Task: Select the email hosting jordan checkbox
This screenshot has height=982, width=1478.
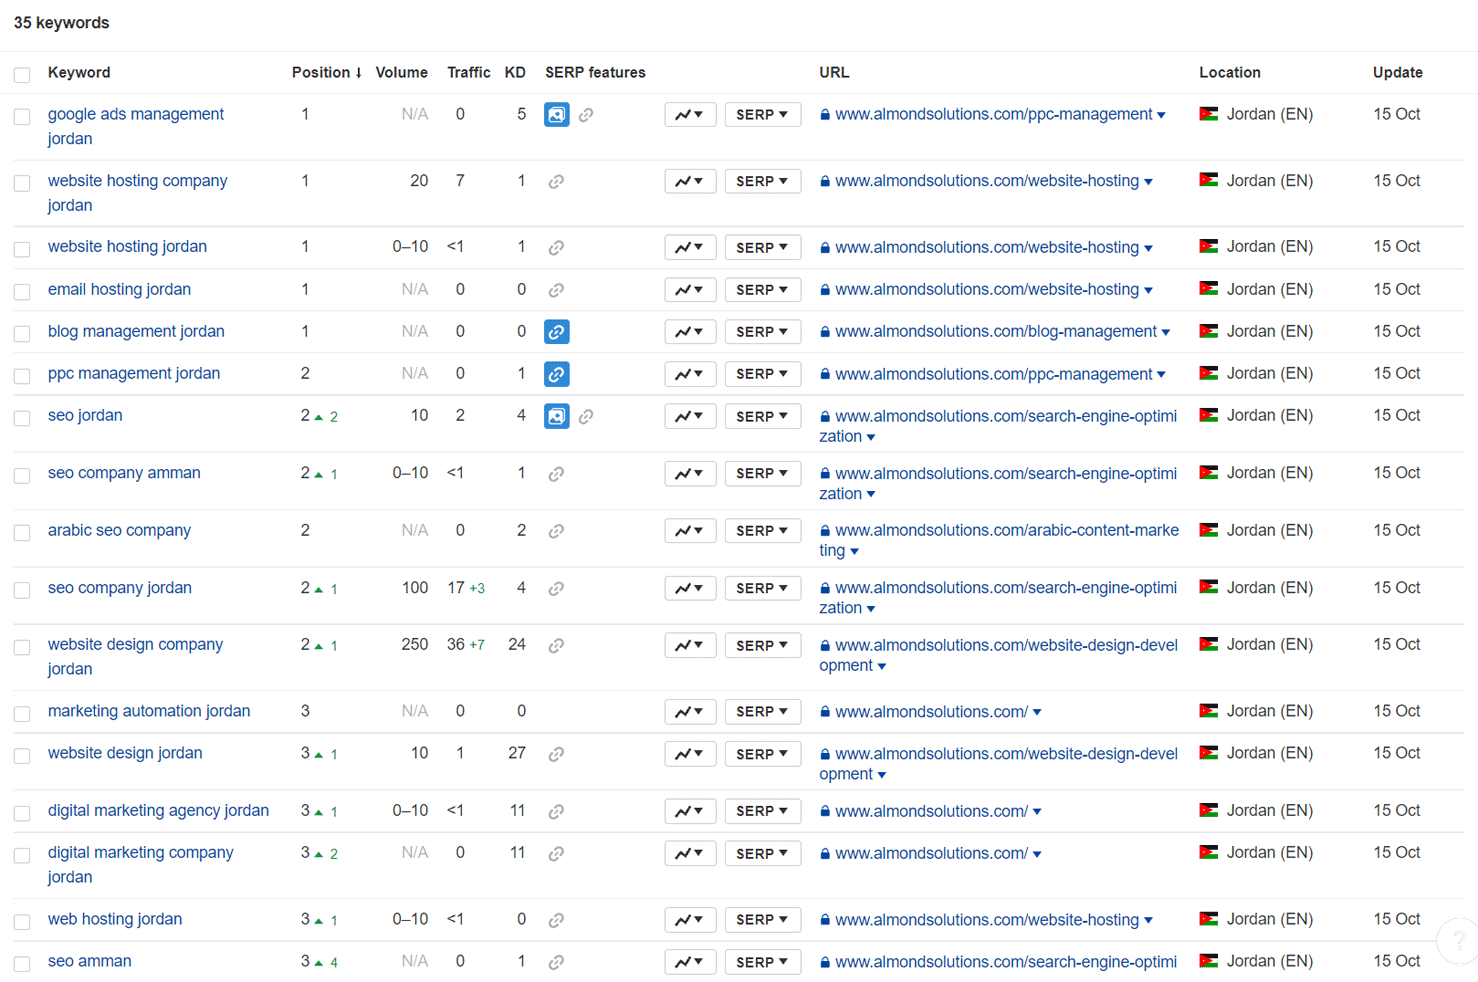Action: [x=22, y=292]
